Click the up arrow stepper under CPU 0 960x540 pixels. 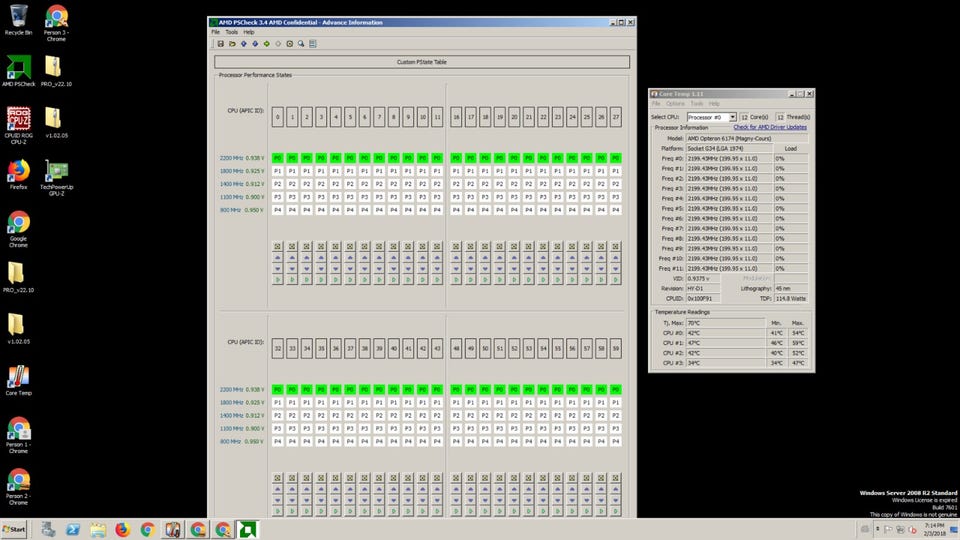278,257
